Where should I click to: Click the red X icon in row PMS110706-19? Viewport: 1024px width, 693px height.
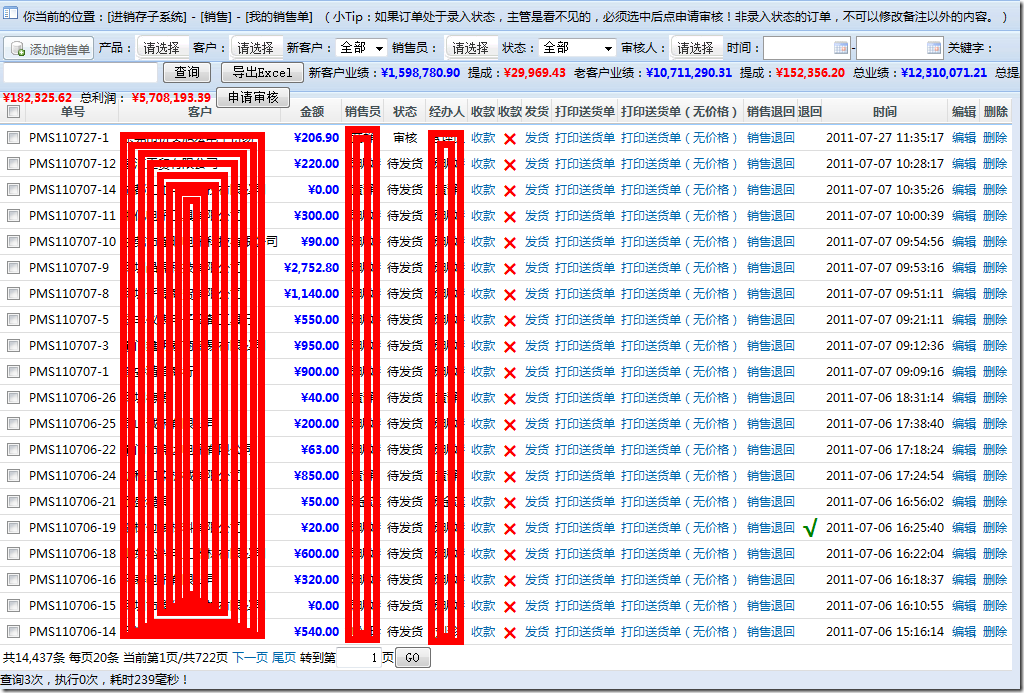point(510,528)
